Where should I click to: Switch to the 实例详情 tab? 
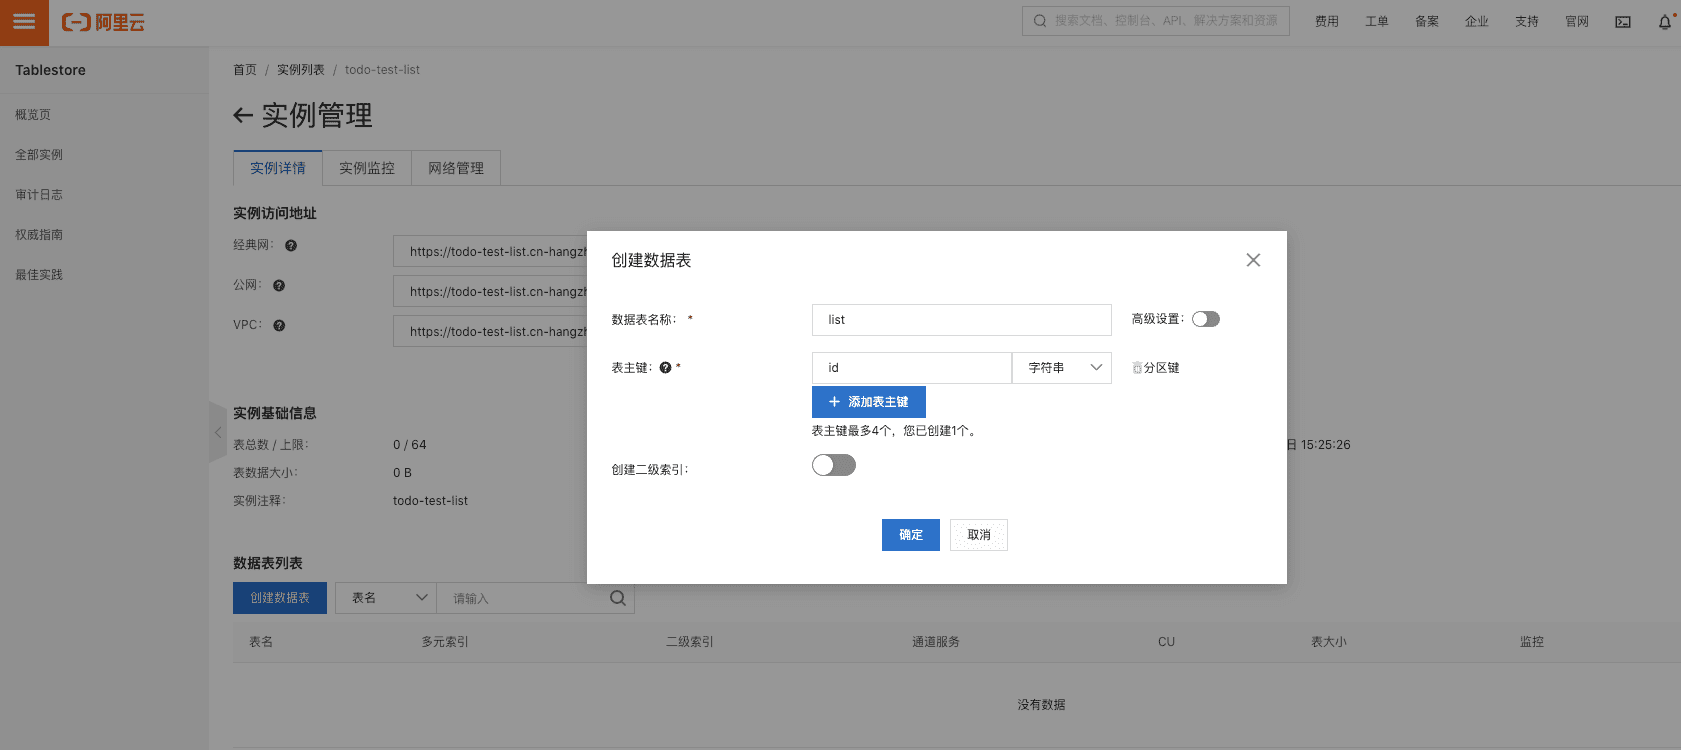(278, 168)
